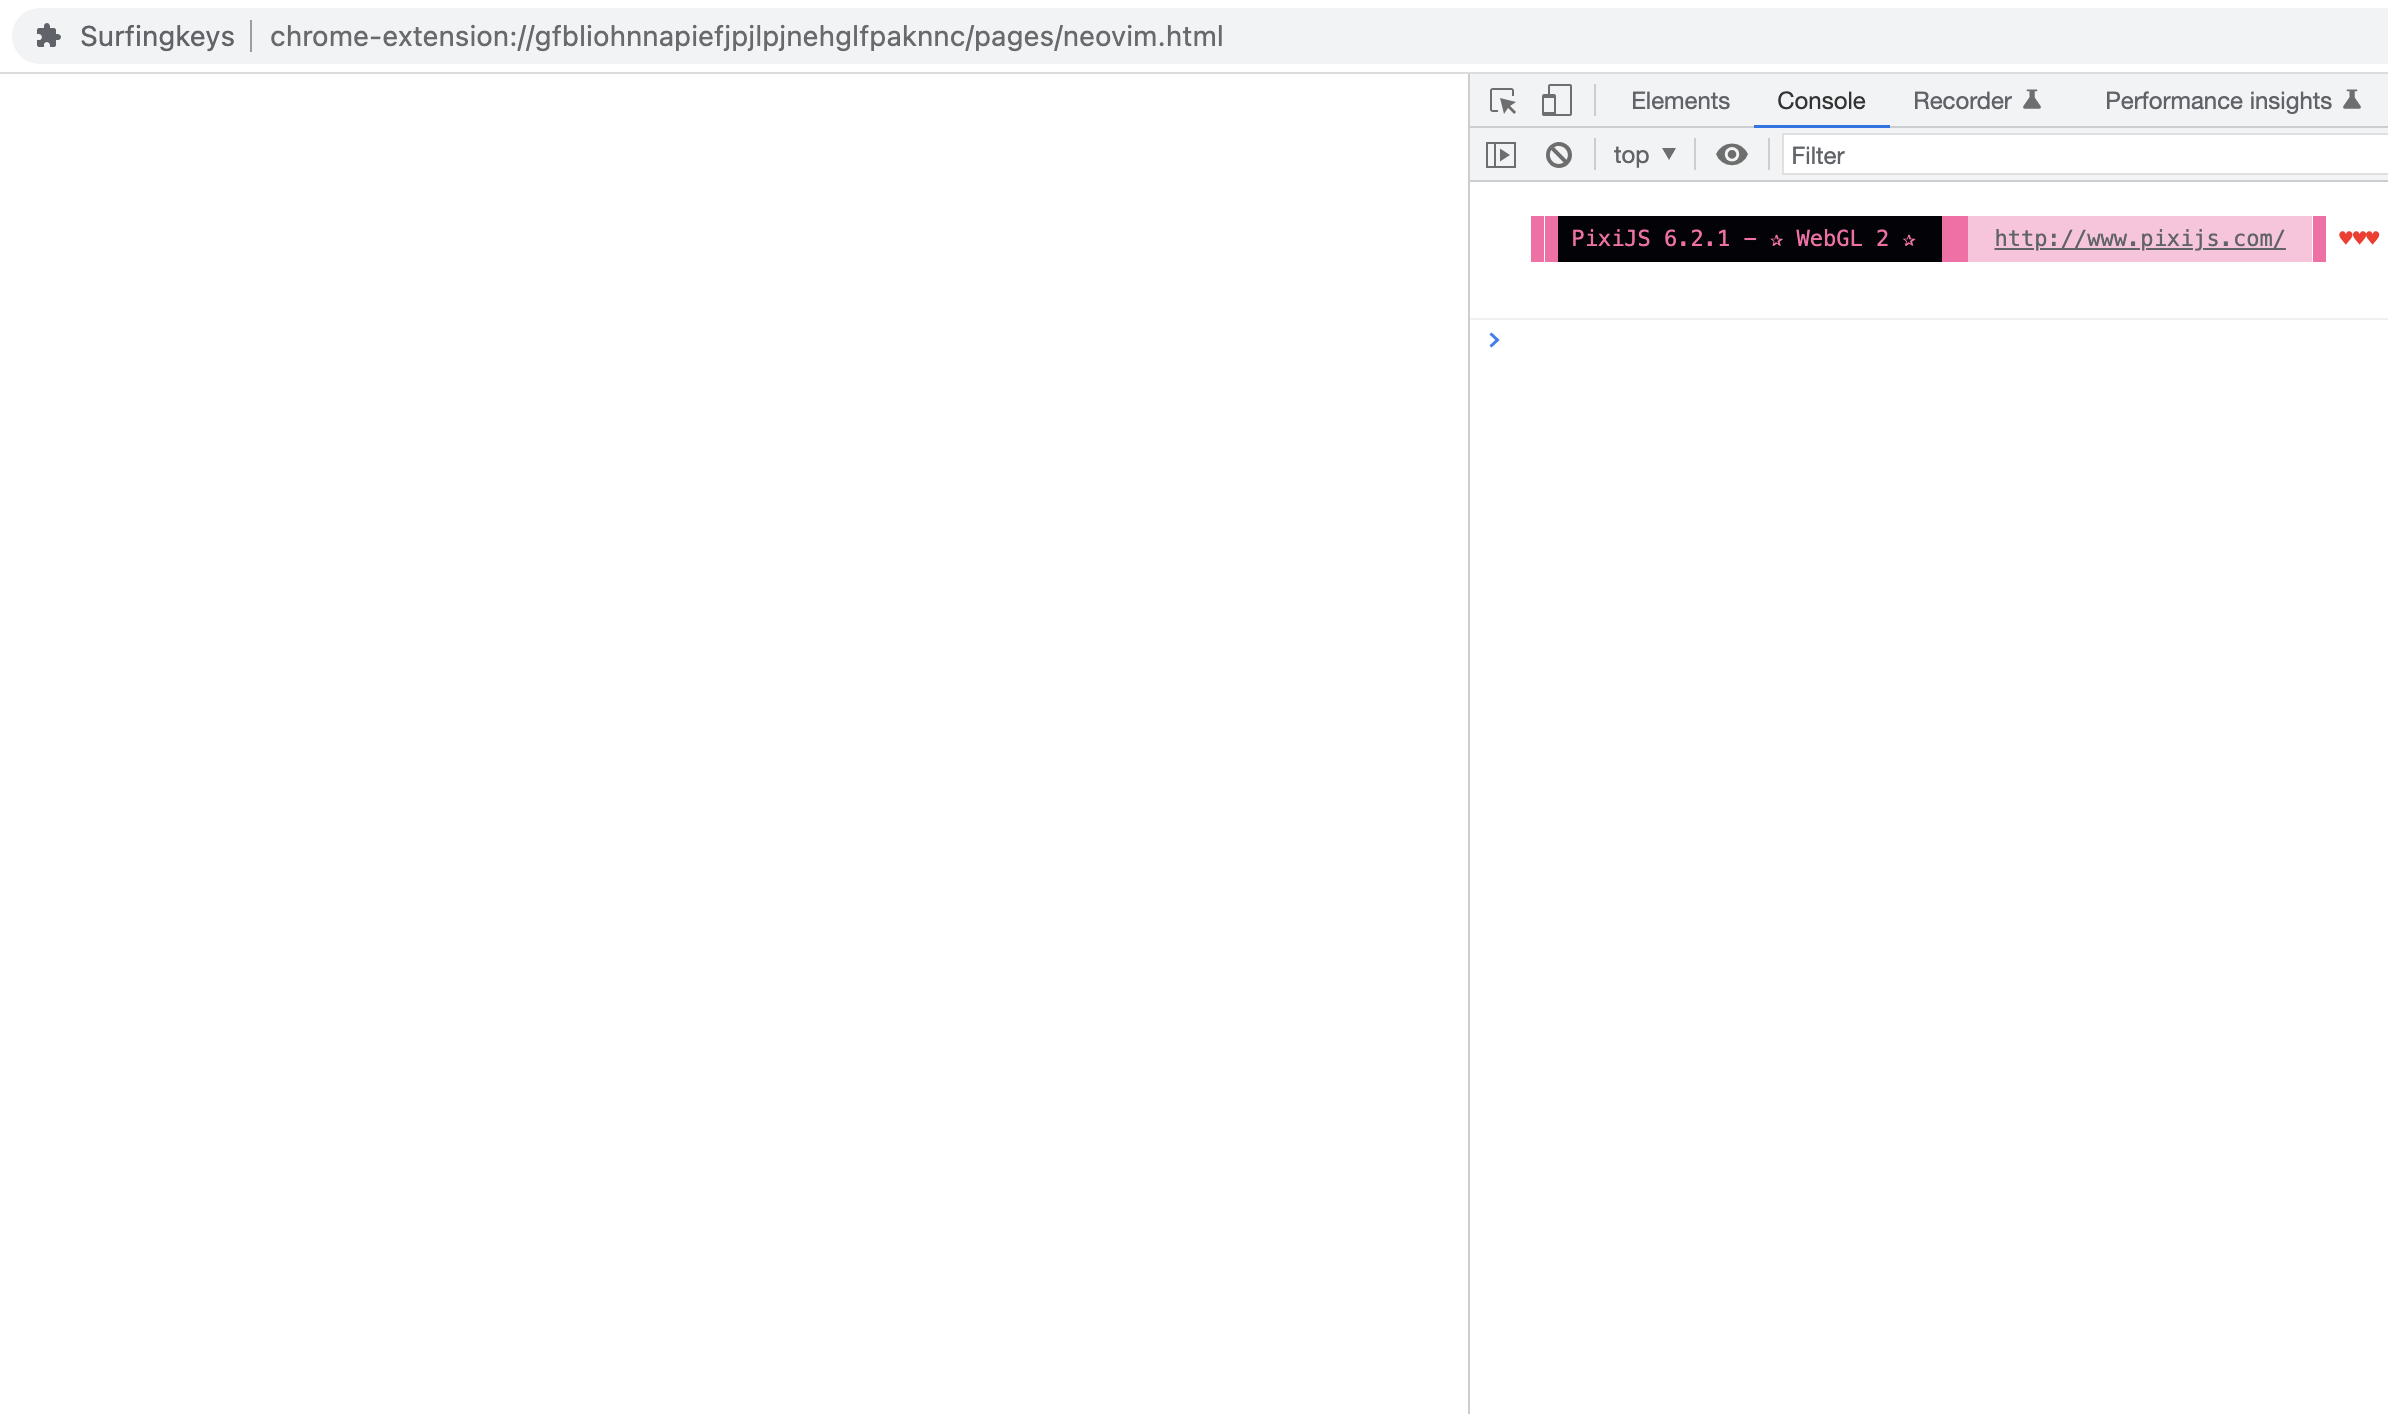The width and height of the screenshot is (2388, 1414).
Task: Select the inspect element tool
Action: point(1503,101)
